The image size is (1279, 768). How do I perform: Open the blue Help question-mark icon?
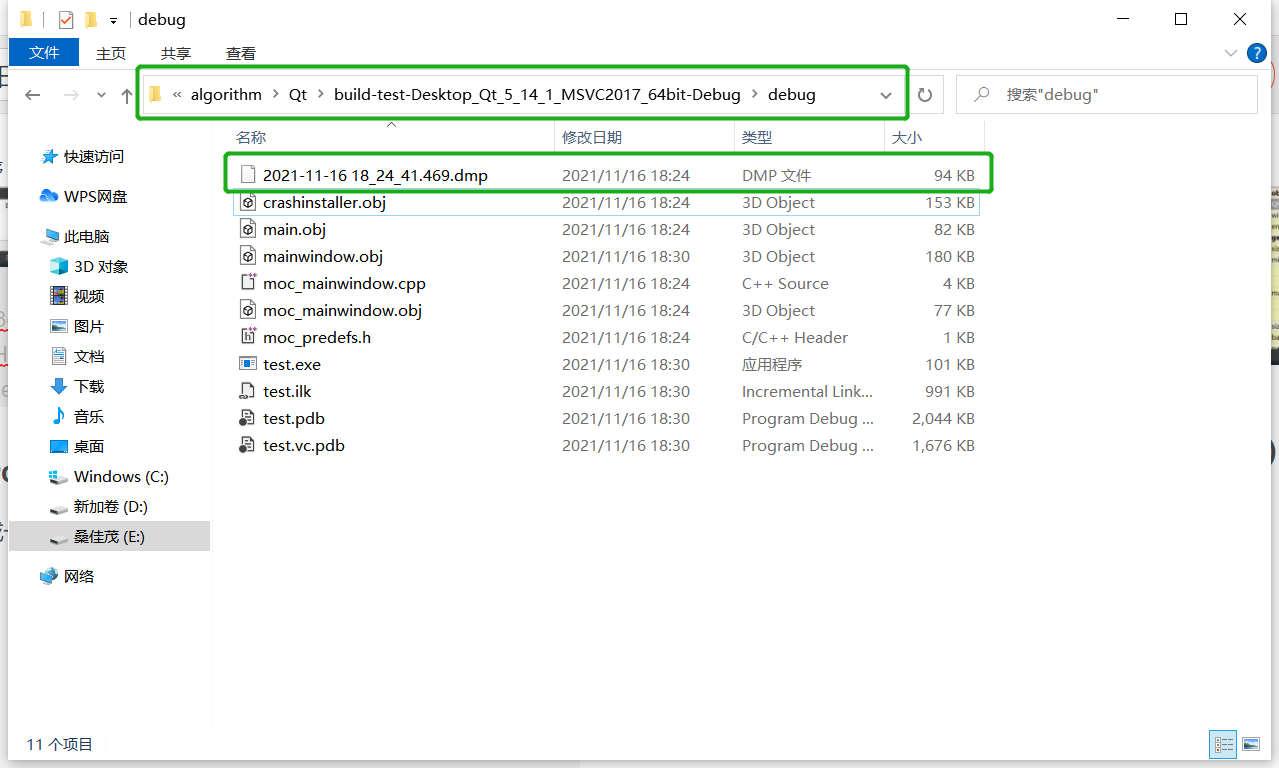(x=1257, y=53)
